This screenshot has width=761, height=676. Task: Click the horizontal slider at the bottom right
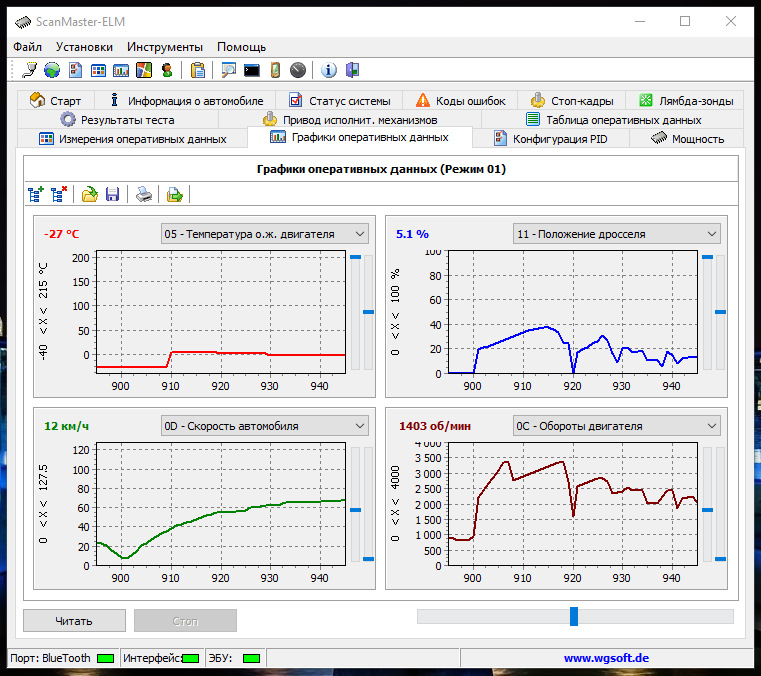(x=574, y=616)
